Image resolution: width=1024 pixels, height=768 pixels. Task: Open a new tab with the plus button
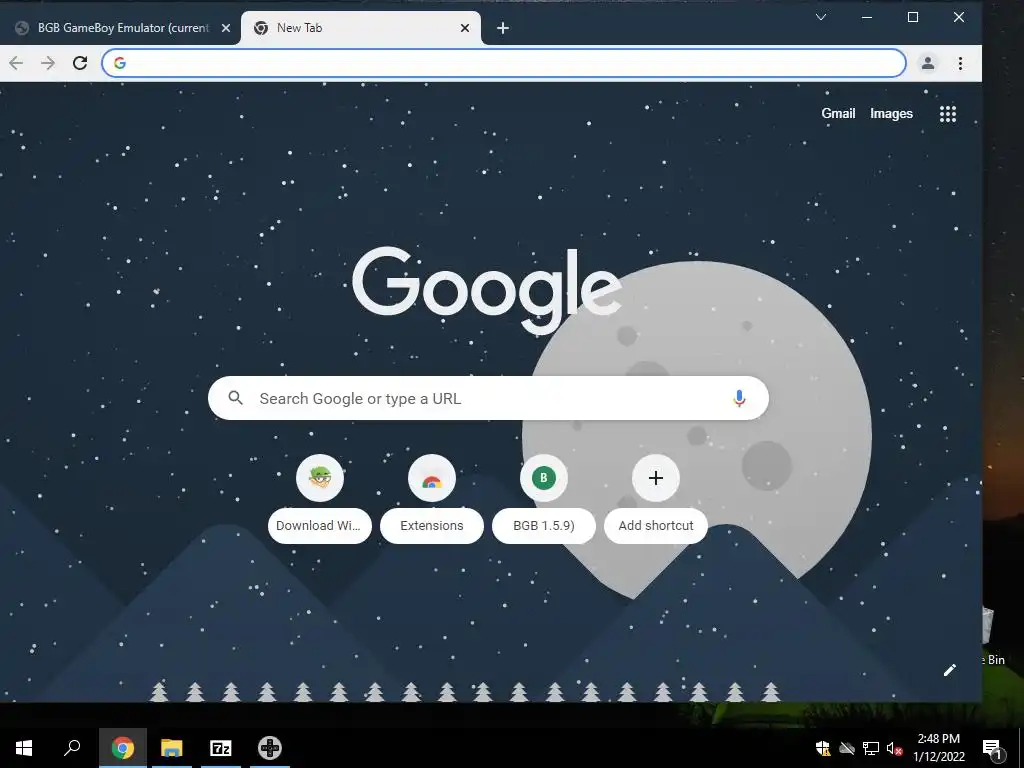tap(502, 28)
